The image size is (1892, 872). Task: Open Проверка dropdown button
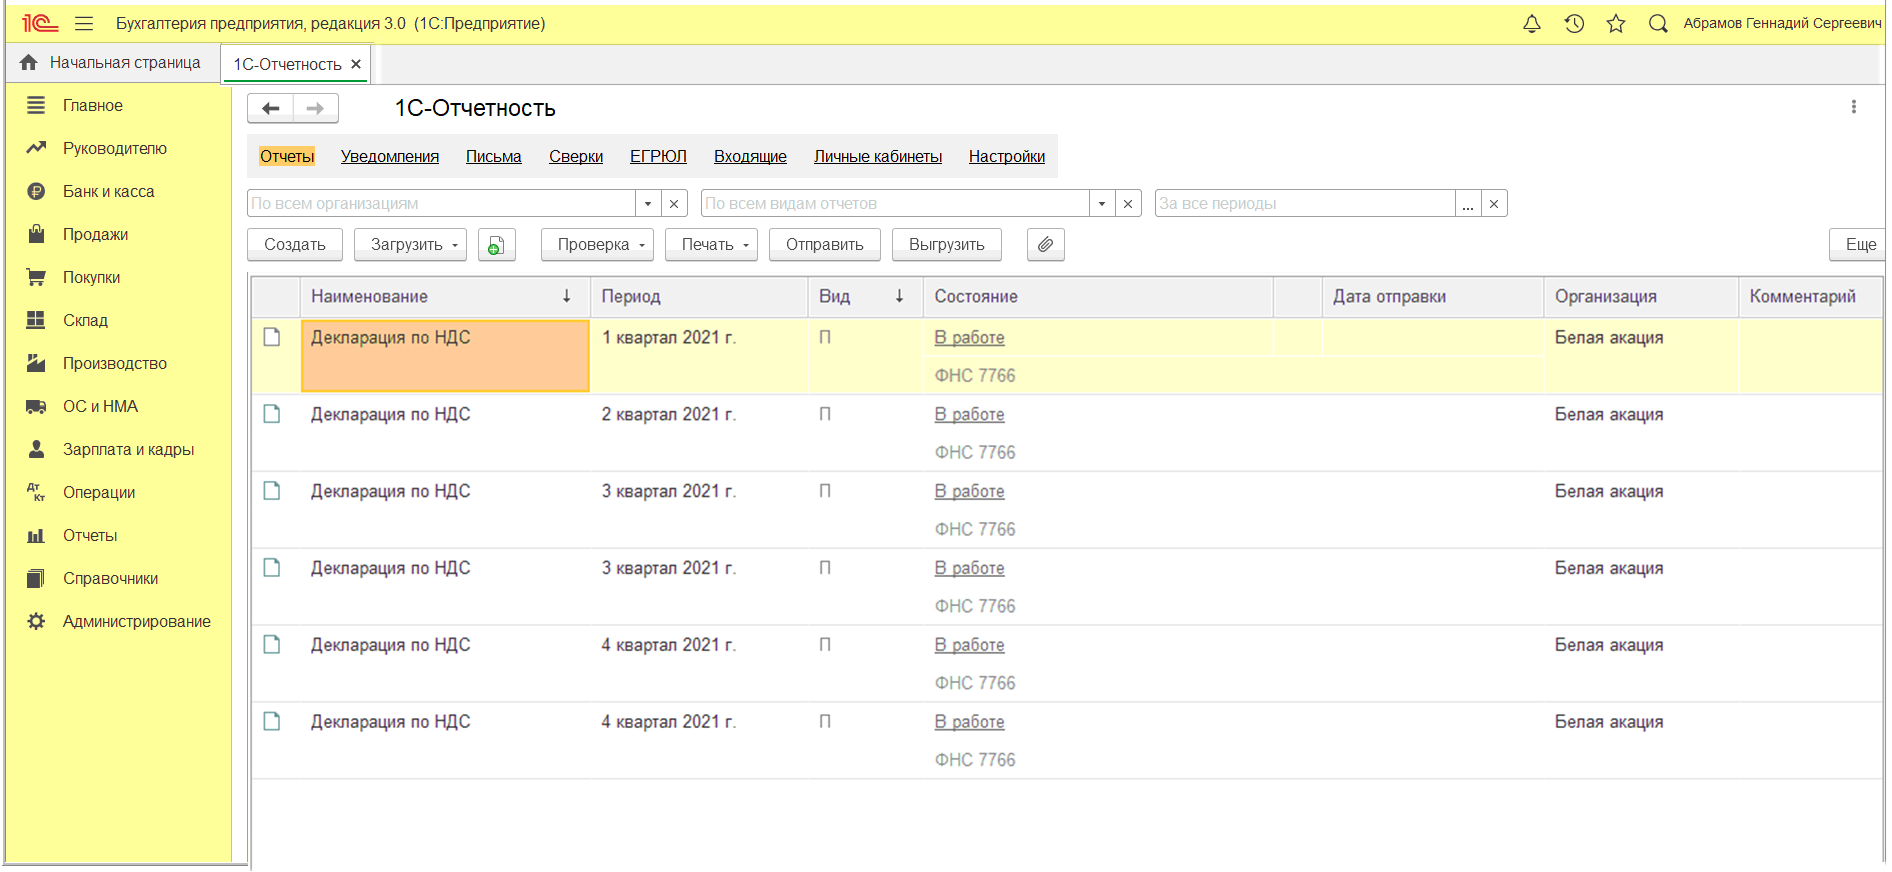click(597, 245)
